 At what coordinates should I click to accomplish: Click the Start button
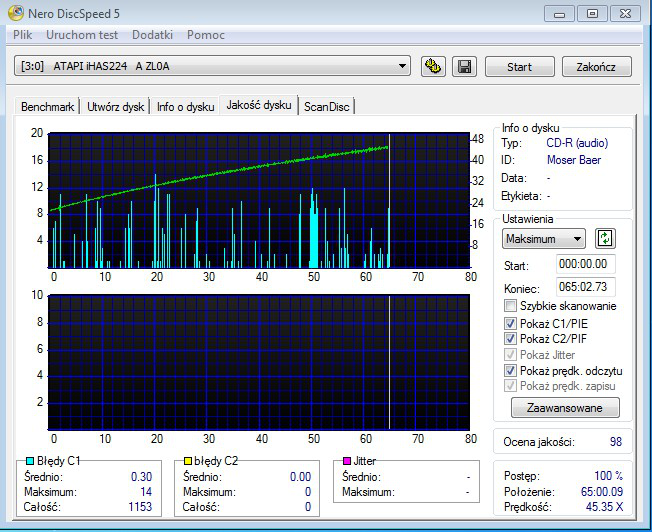click(x=519, y=67)
